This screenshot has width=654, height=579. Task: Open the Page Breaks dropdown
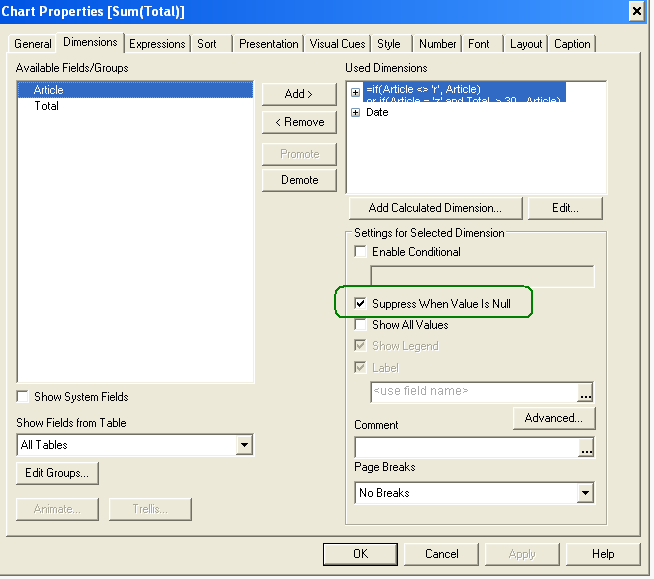(x=585, y=493)
